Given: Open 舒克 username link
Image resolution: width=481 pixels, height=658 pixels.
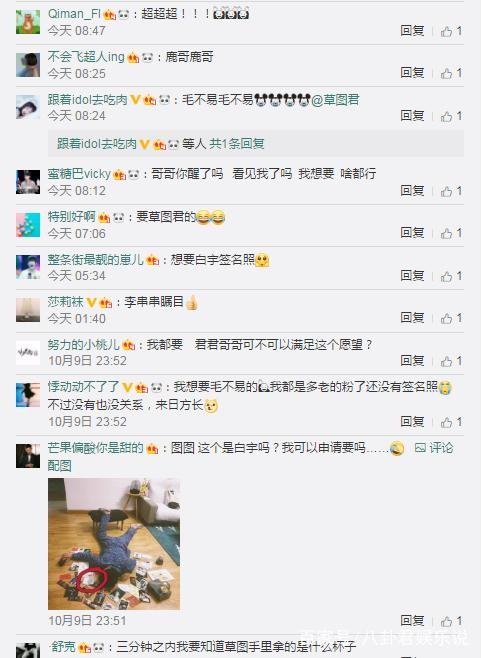Looking at the screenshot, I should [63, 646].
